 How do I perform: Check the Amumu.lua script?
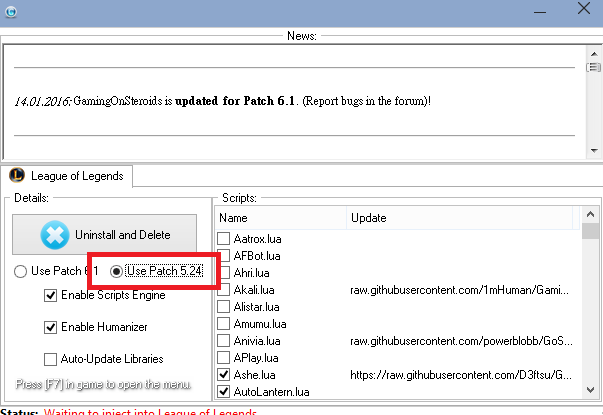[x=223, y=323]
